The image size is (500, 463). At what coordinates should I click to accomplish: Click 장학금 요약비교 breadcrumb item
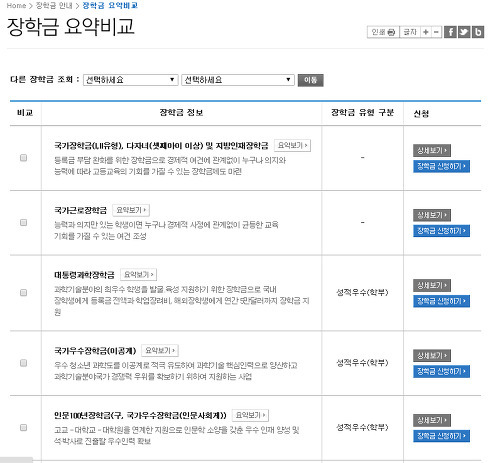[x=110, y=5]
